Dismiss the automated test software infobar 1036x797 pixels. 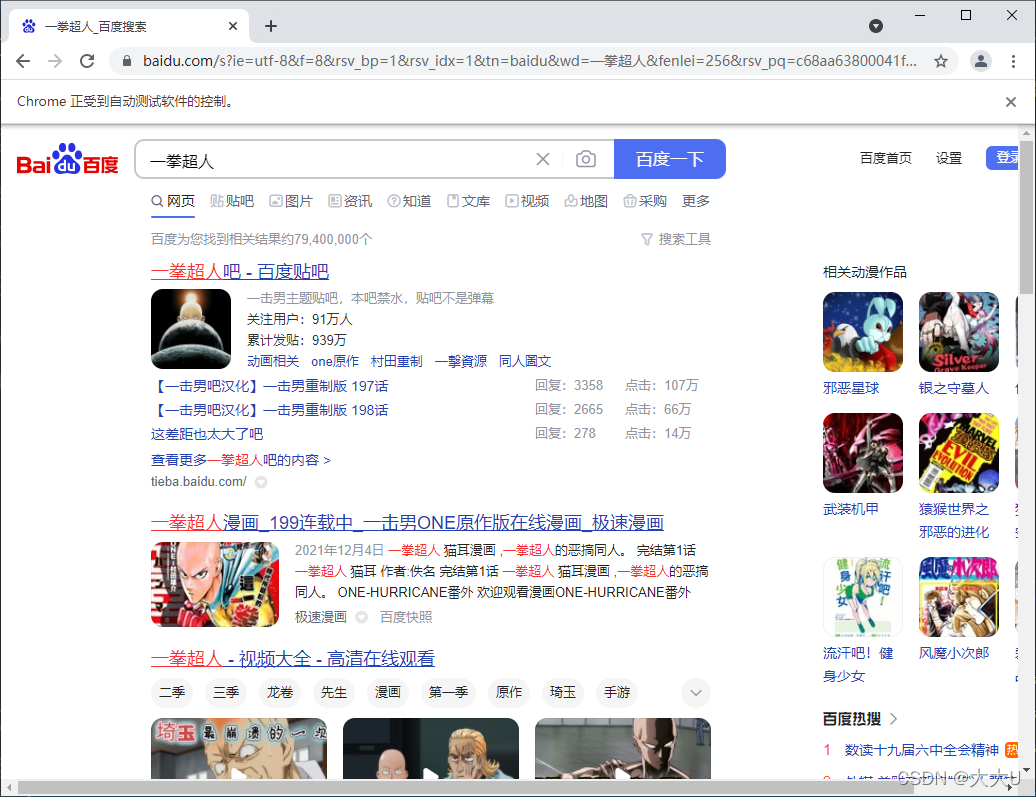(x=1010, y=102)
